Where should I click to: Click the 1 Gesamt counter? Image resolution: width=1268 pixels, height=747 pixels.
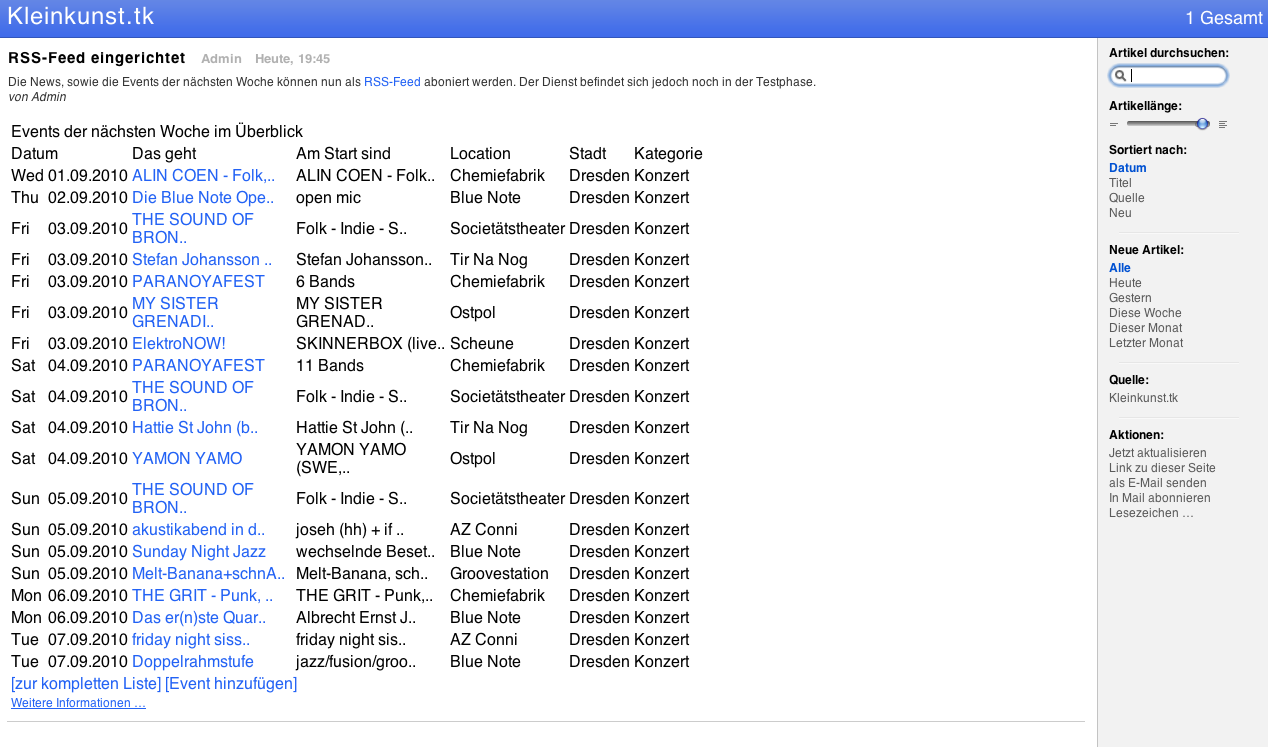(x=1224, y=18)
